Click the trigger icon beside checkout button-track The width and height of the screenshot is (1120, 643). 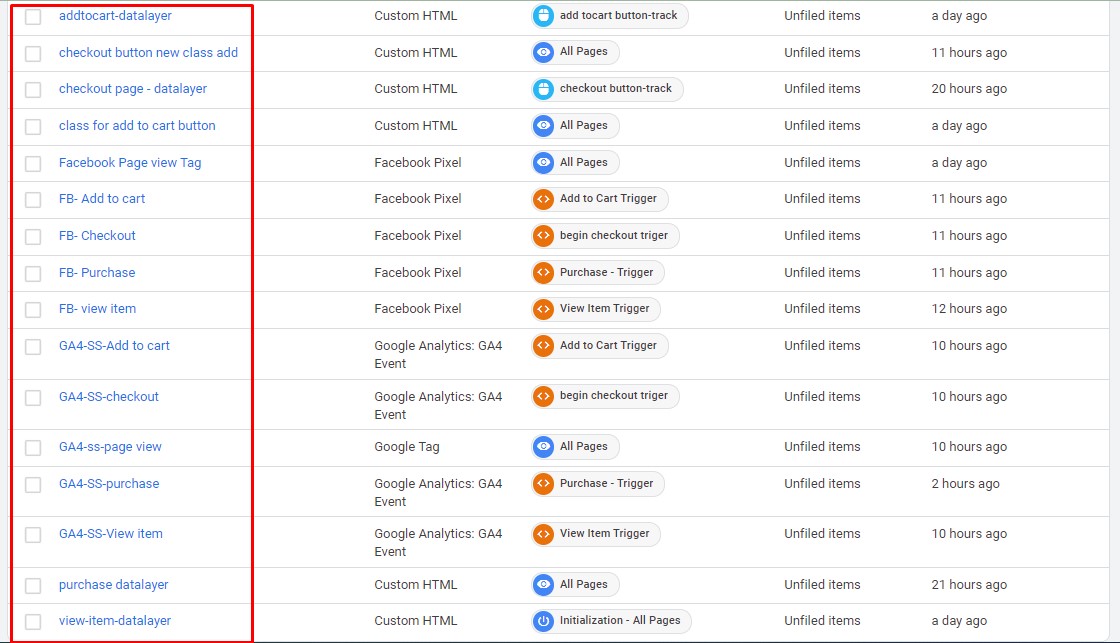pyautogui.click(x=544, y=89)
